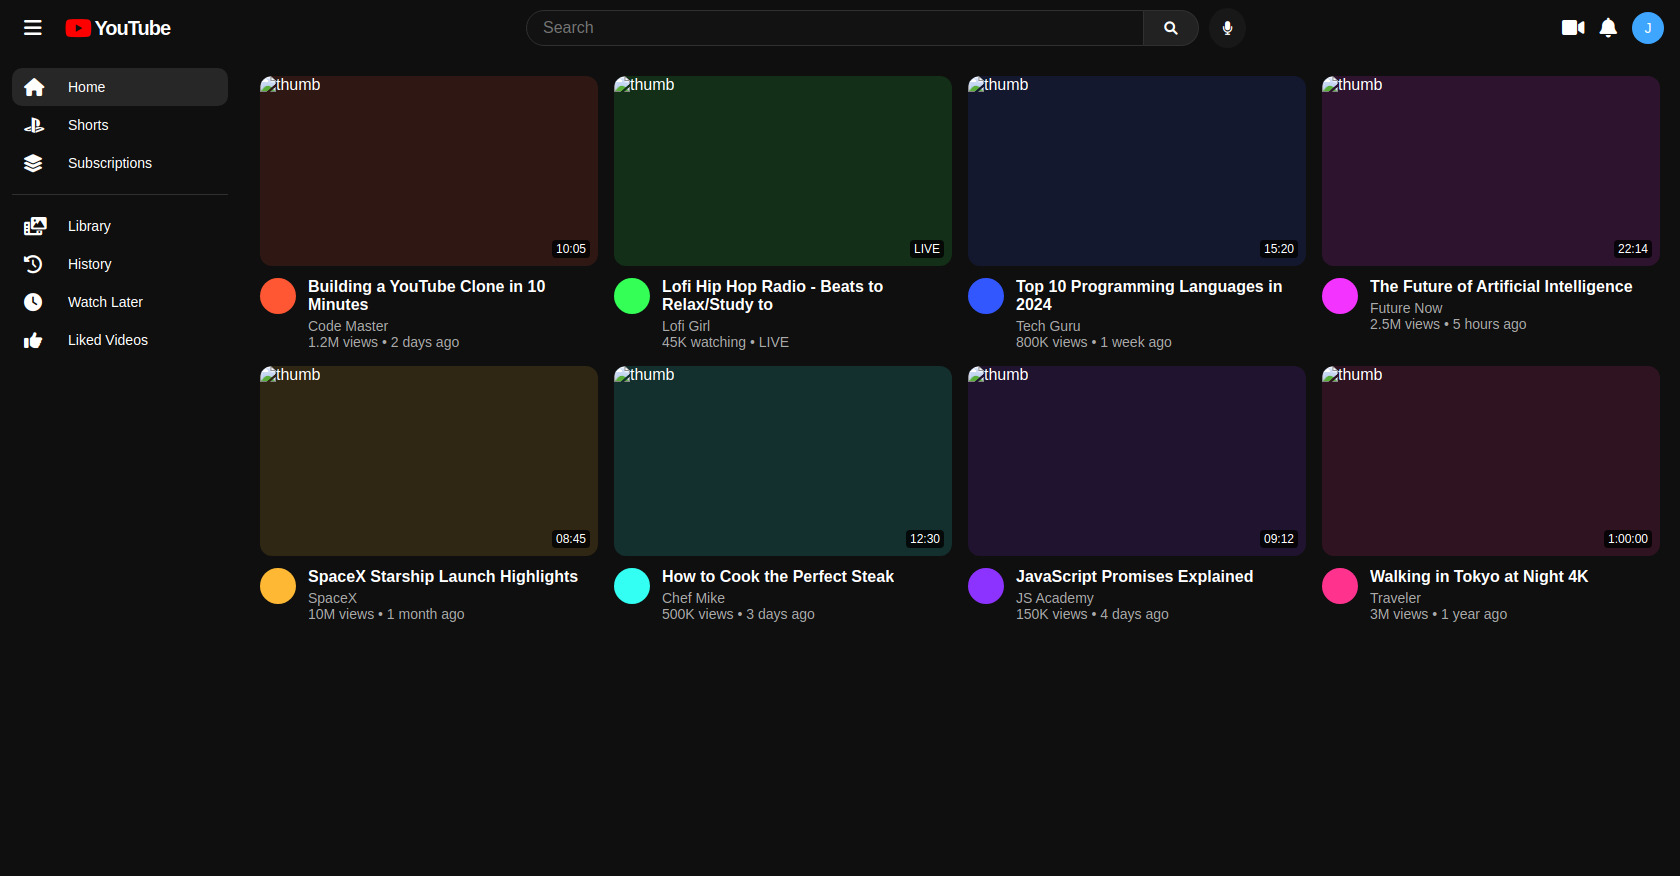The height and width of the screenshot is (876, 1680).
Task: Click title The Future of Artificial Intelligence
Action: click(1501, 287)
